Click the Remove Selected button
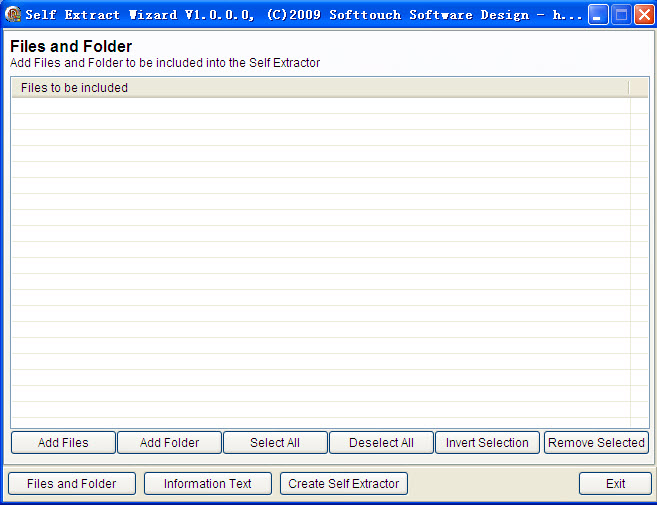Screen dimensions: 657x506 596,443
